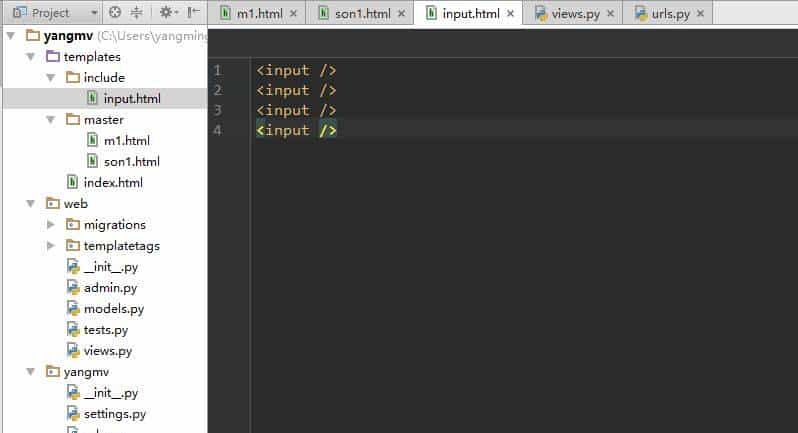
Task: Collapse the master folder
Action: 50,120
